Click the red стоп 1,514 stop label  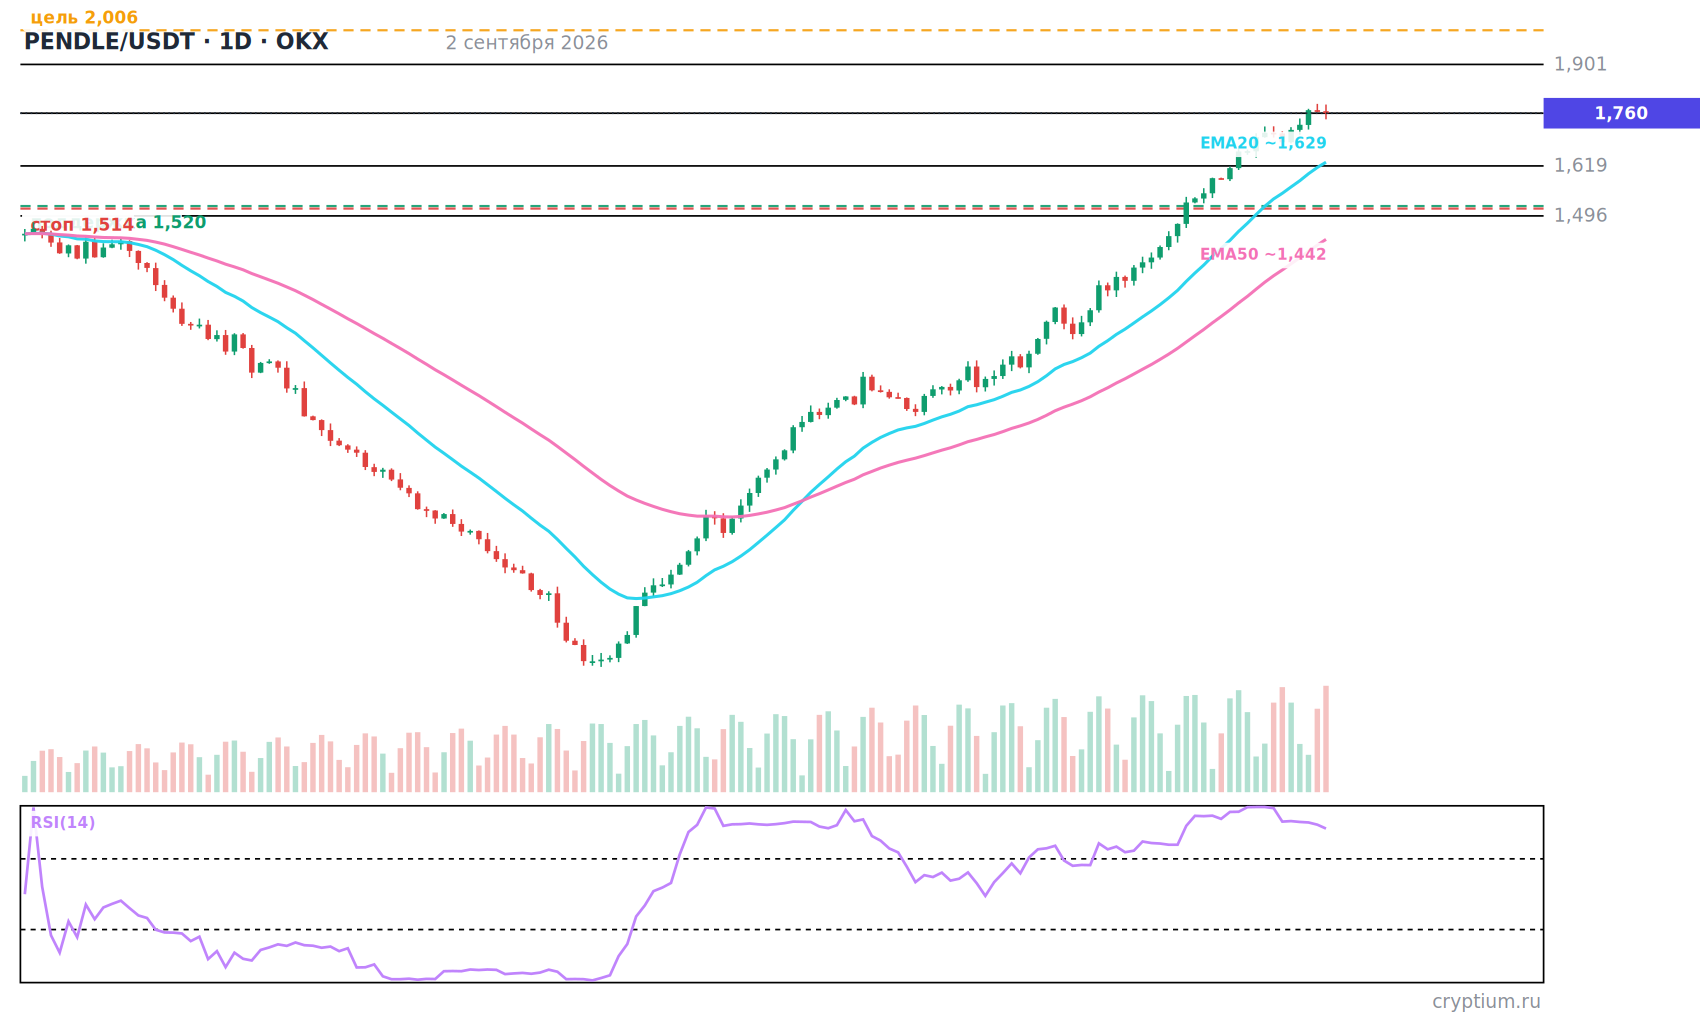82,225
